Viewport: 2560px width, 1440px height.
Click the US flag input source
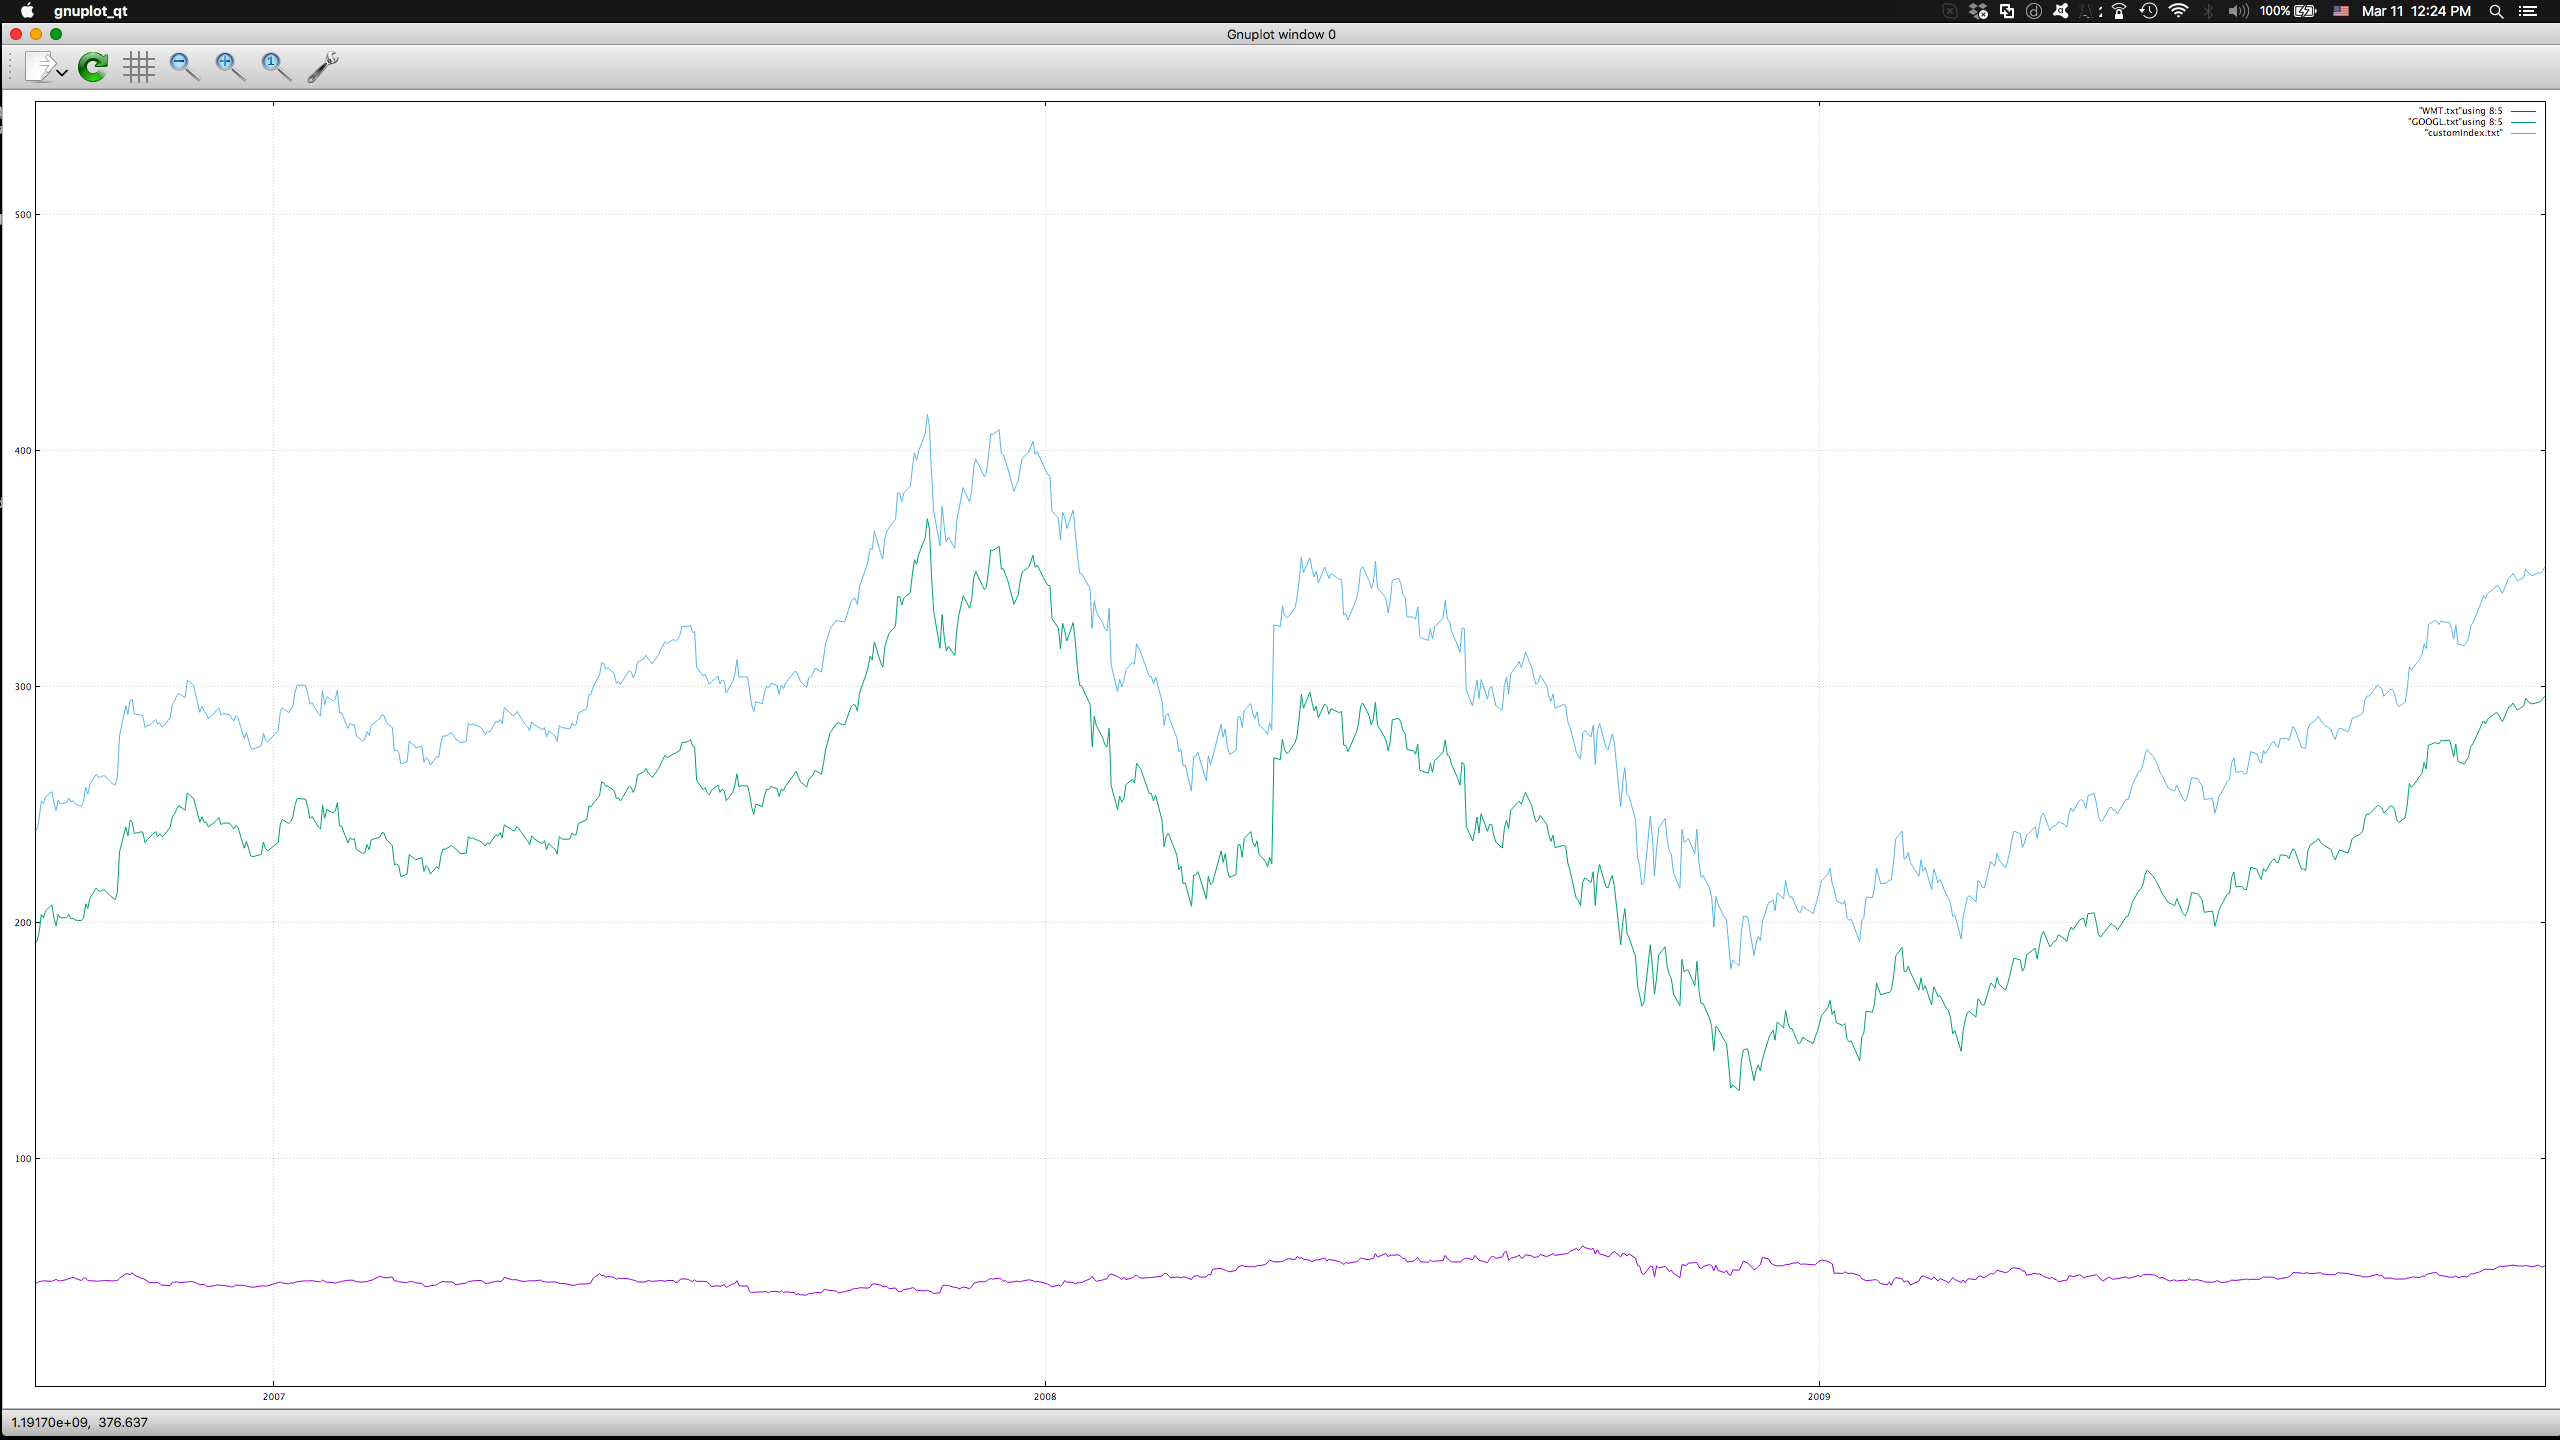2341,11
